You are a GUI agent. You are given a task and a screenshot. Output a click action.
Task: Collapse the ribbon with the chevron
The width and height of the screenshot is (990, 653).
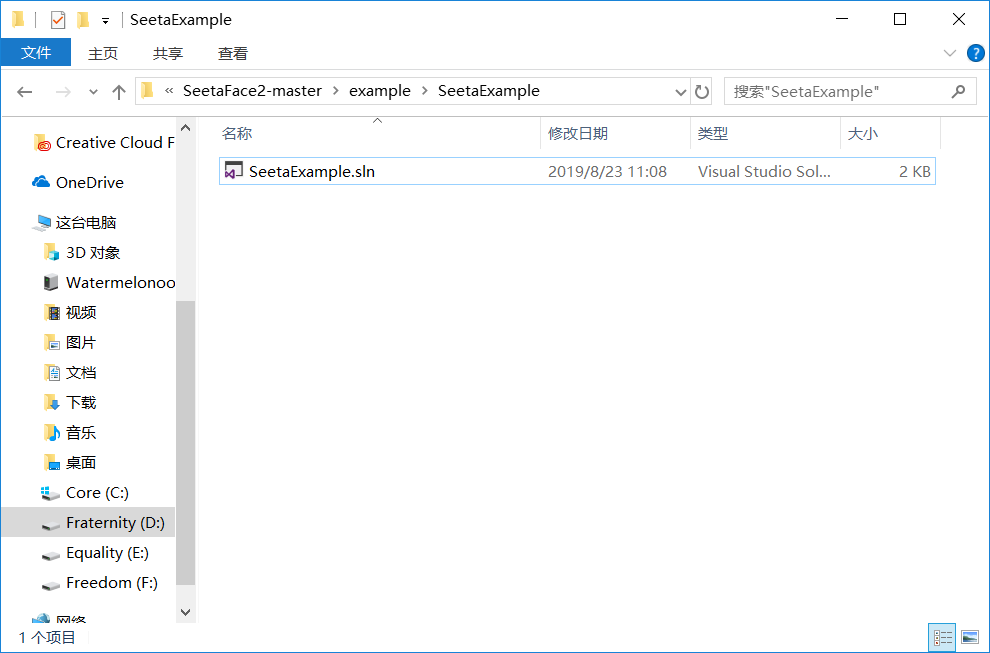click(949, 53)
